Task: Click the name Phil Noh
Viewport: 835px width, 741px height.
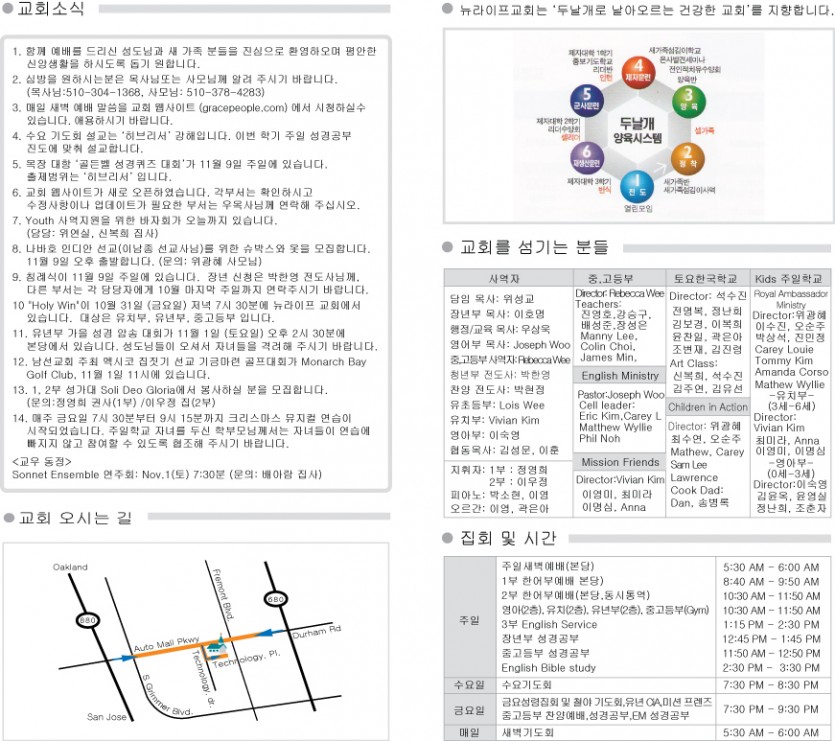Action: [600, 438]
